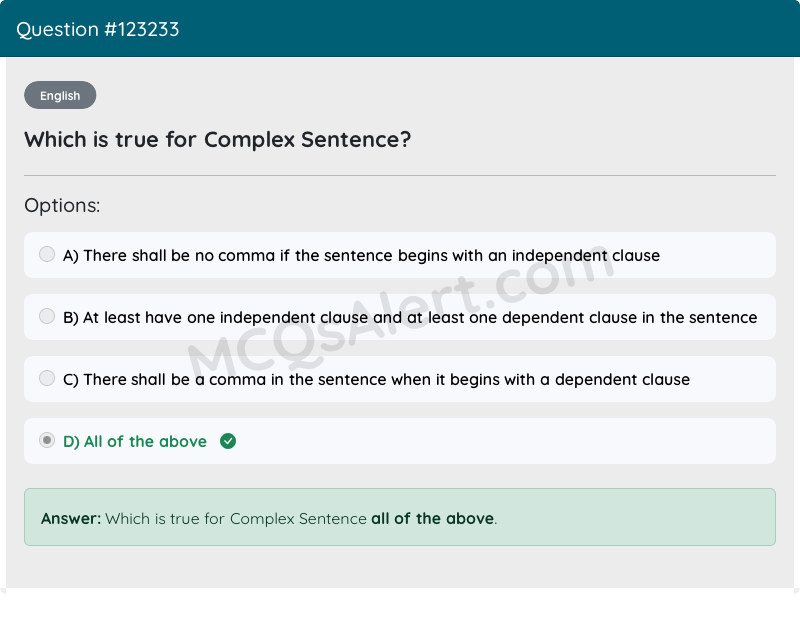
Task: Select radio button for option C
Action: (47, 378)
